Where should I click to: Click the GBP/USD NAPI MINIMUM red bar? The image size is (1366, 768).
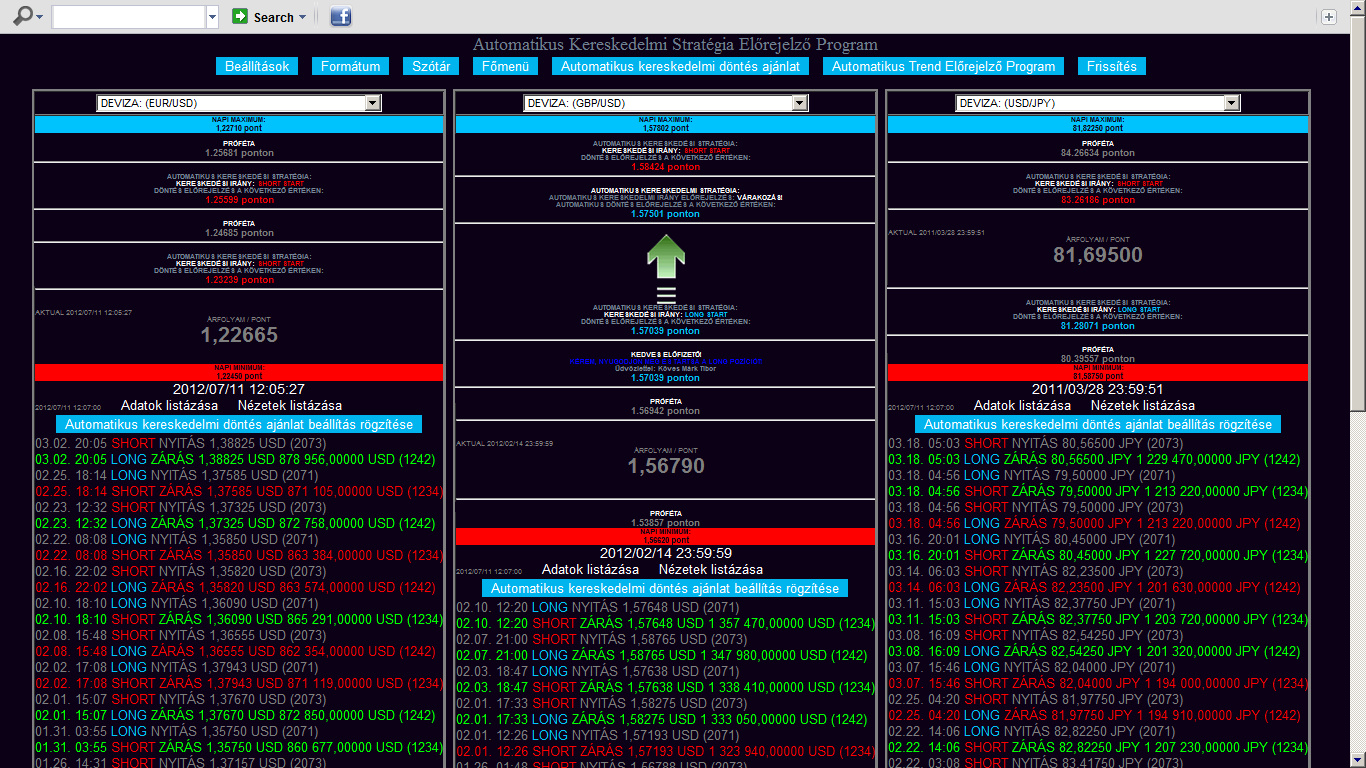(x=665, y=536)
